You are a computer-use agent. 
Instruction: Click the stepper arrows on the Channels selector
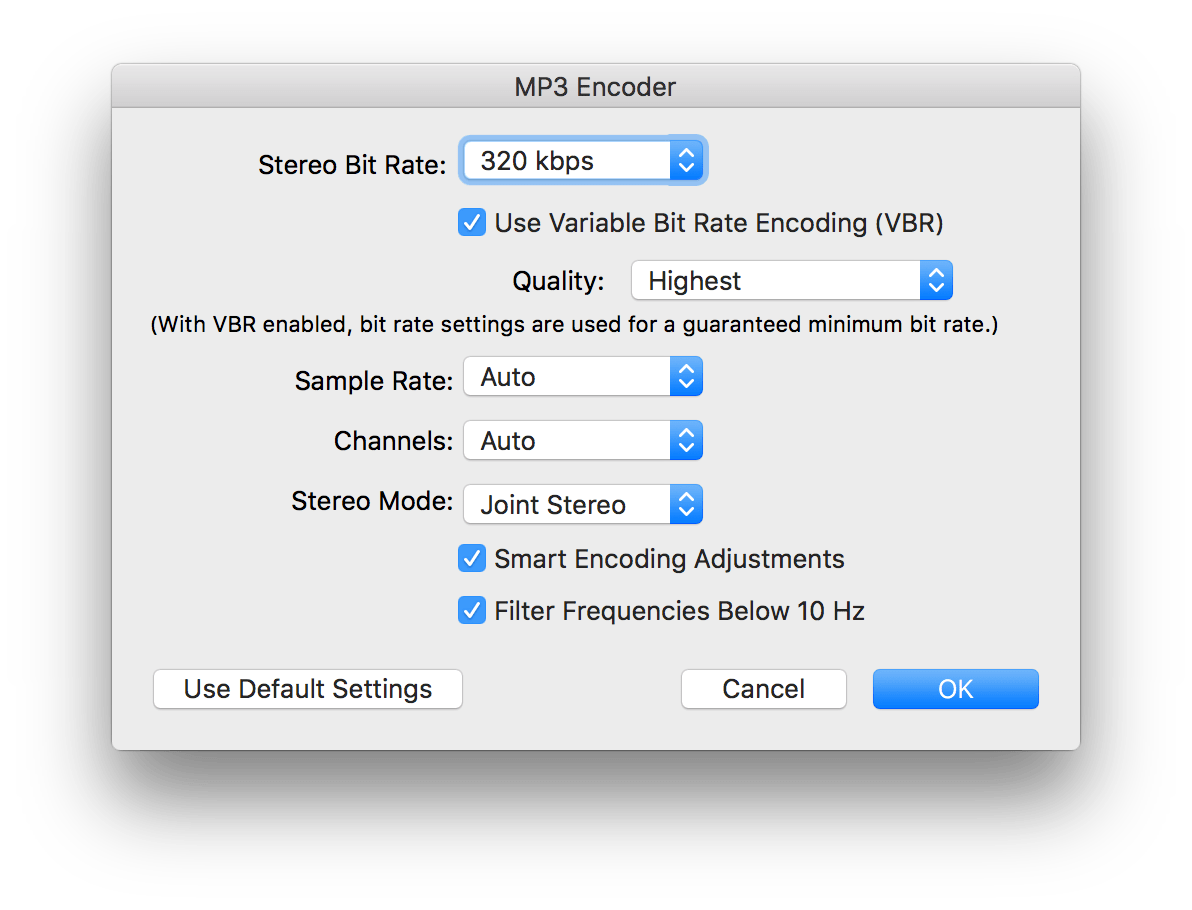686,440
